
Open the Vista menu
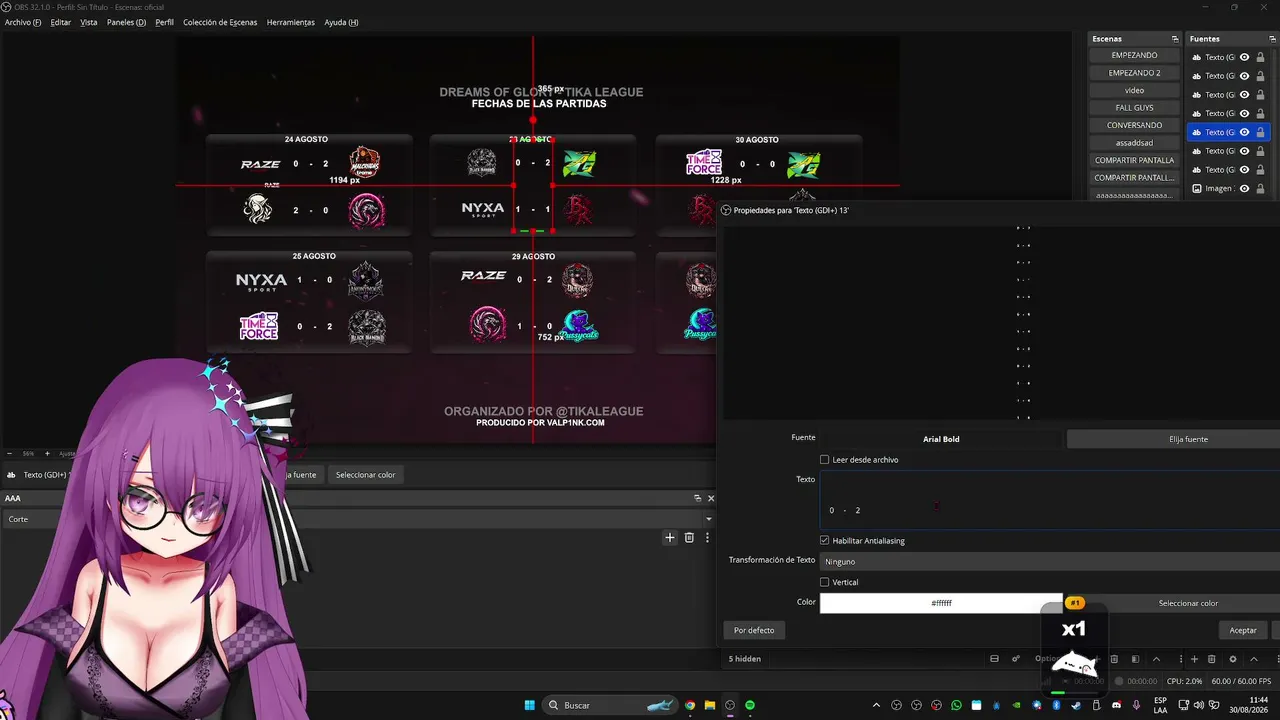[x=89, y=22]
